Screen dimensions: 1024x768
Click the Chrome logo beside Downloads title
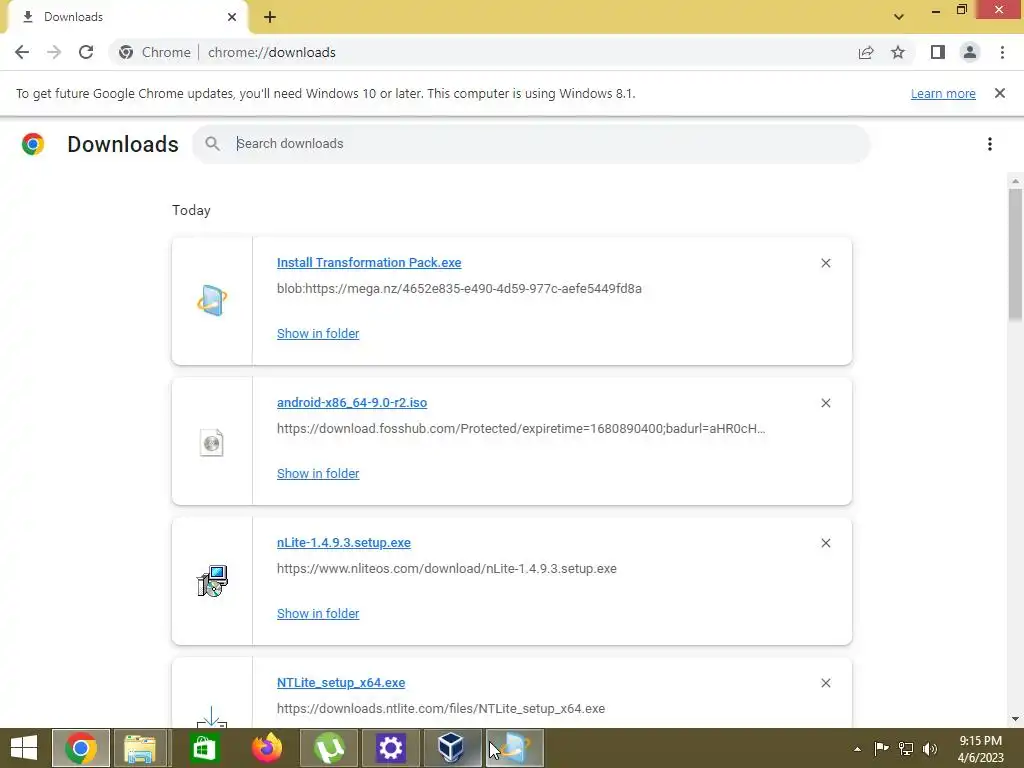pyautogui.click(x=33, y=144)
